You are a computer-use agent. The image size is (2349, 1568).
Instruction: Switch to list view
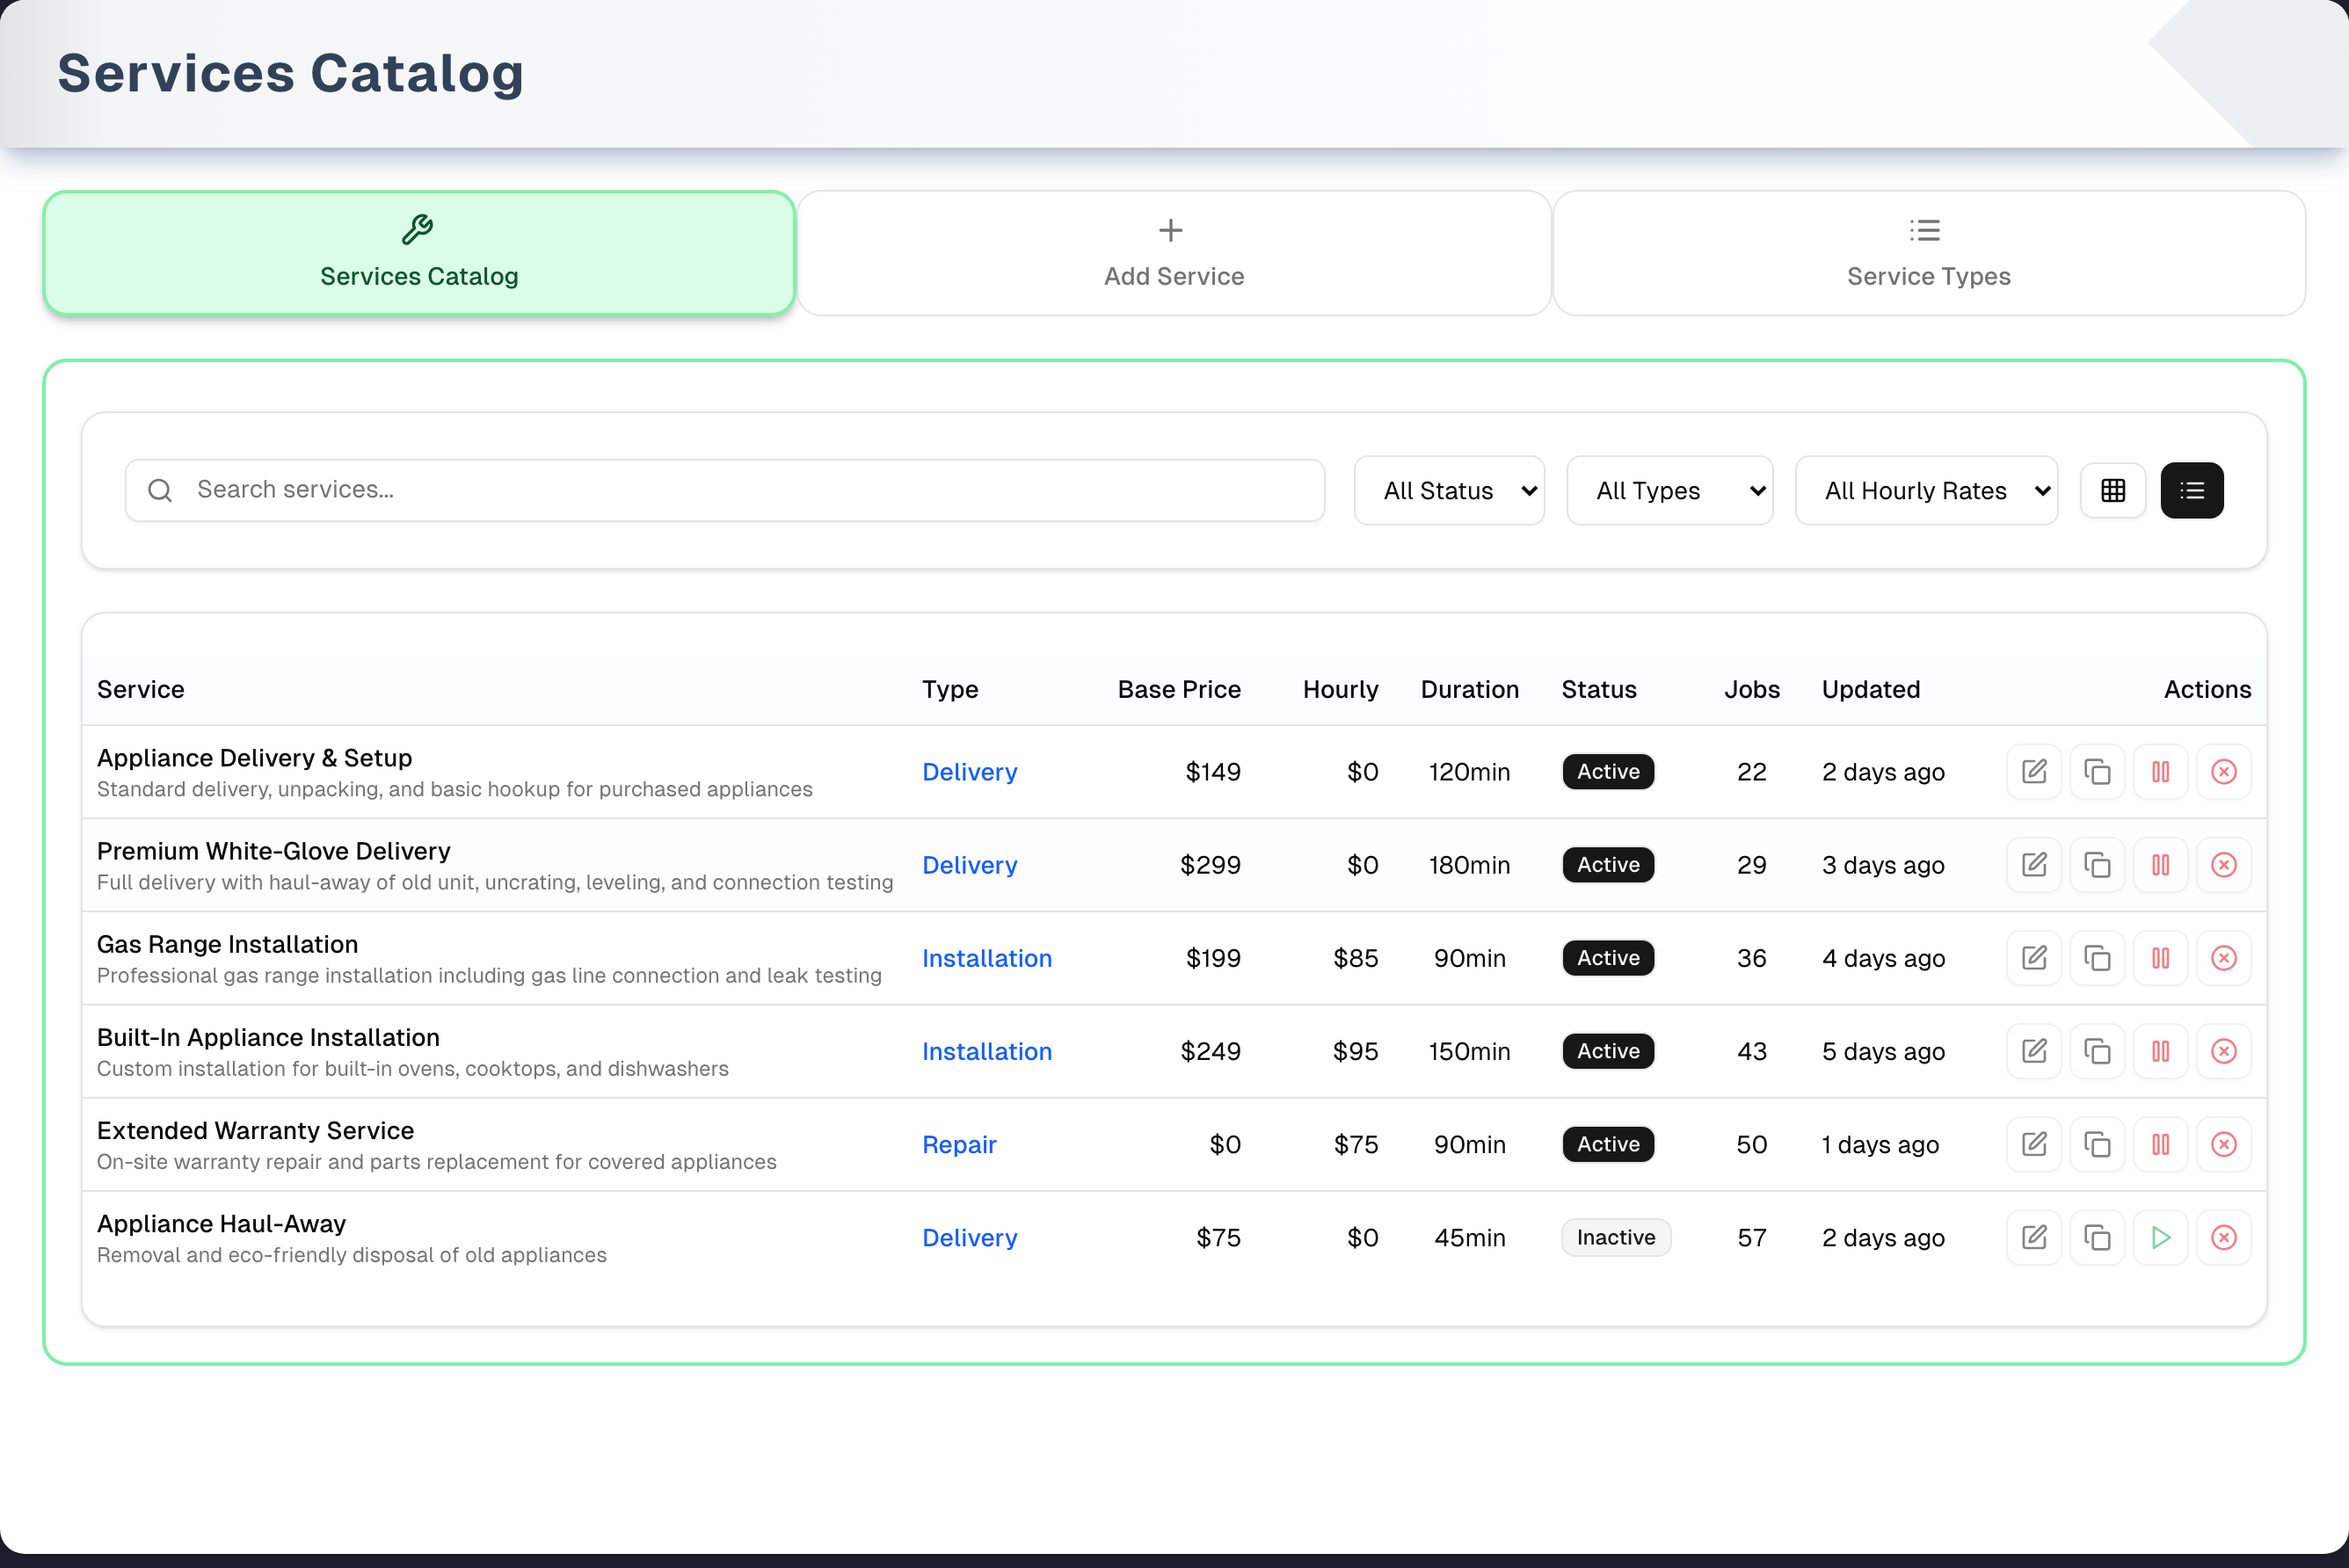(x=2191, y=490)
